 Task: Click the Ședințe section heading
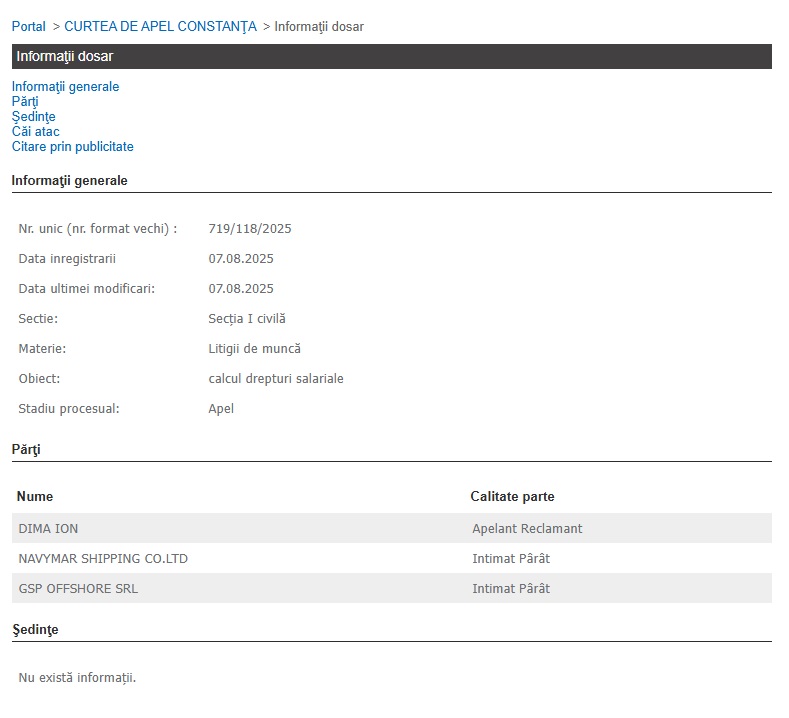pyautogui.click(x=35, y=629)
